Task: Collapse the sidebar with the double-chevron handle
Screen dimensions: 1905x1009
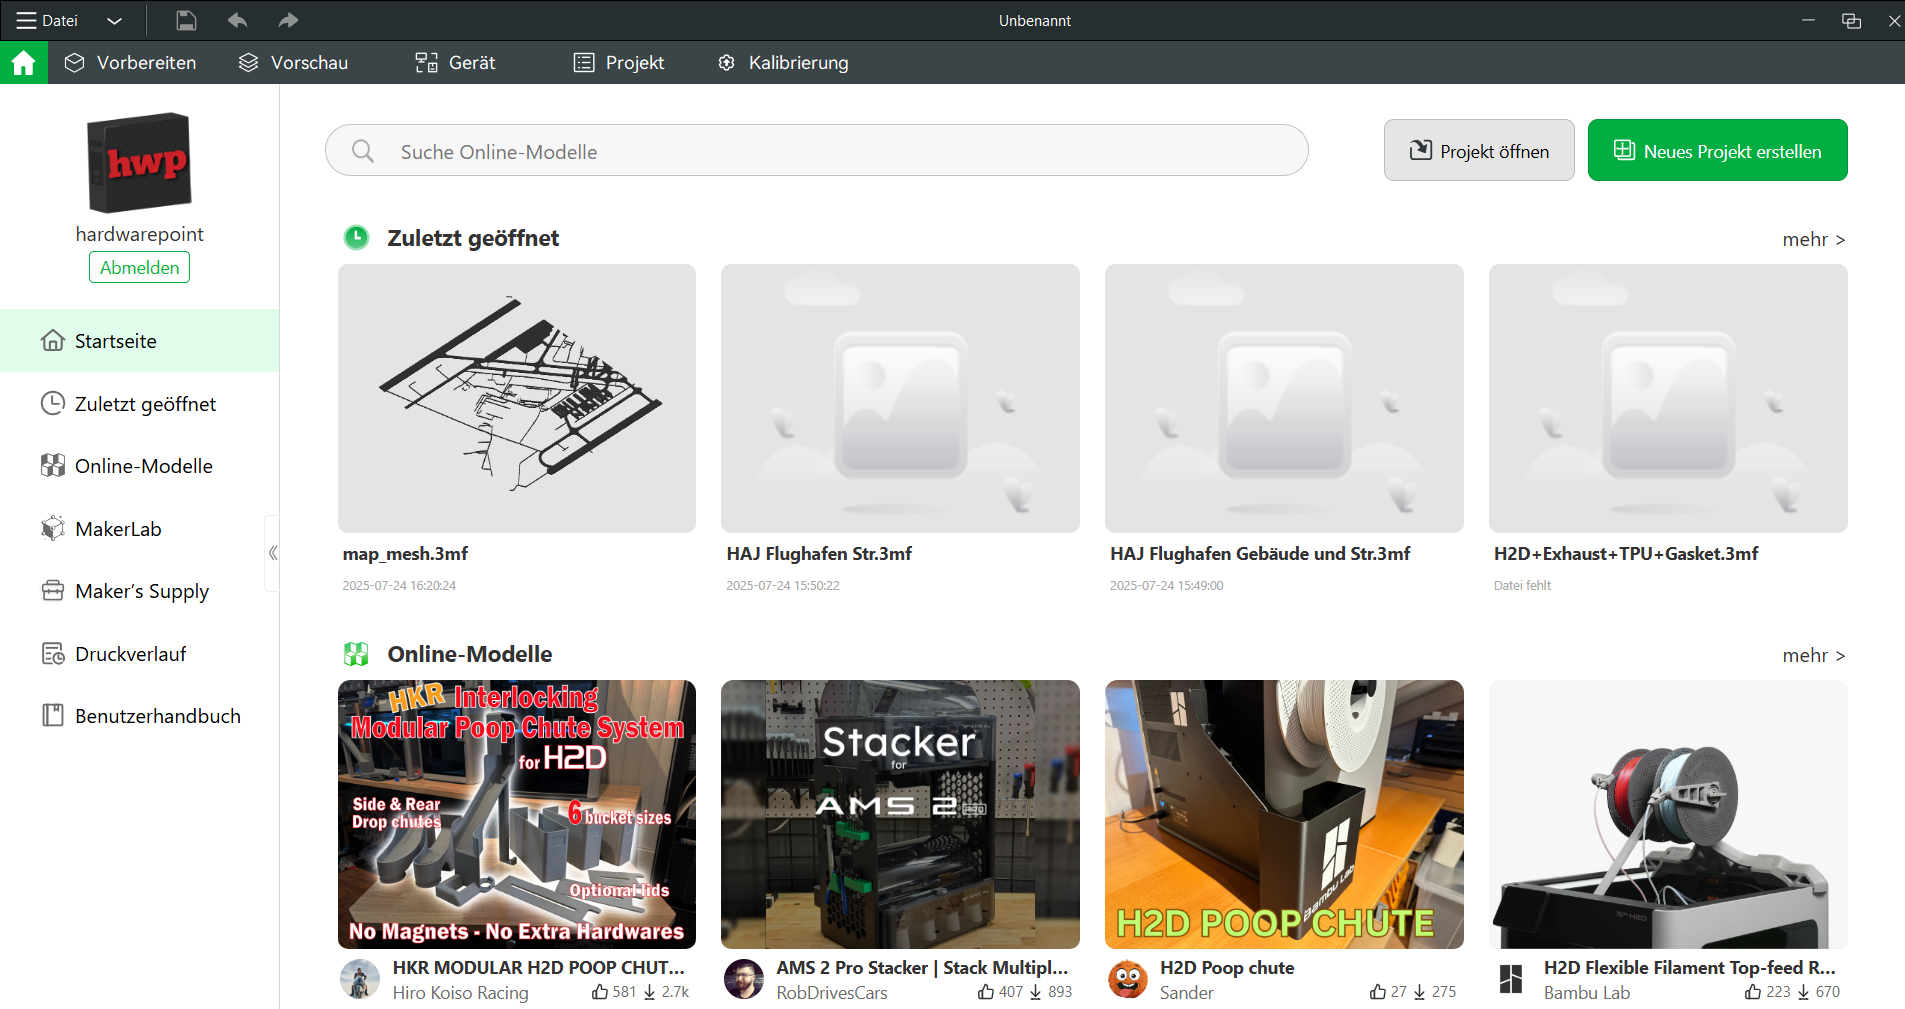Action: pyautogui.click(x=272, y=553)
